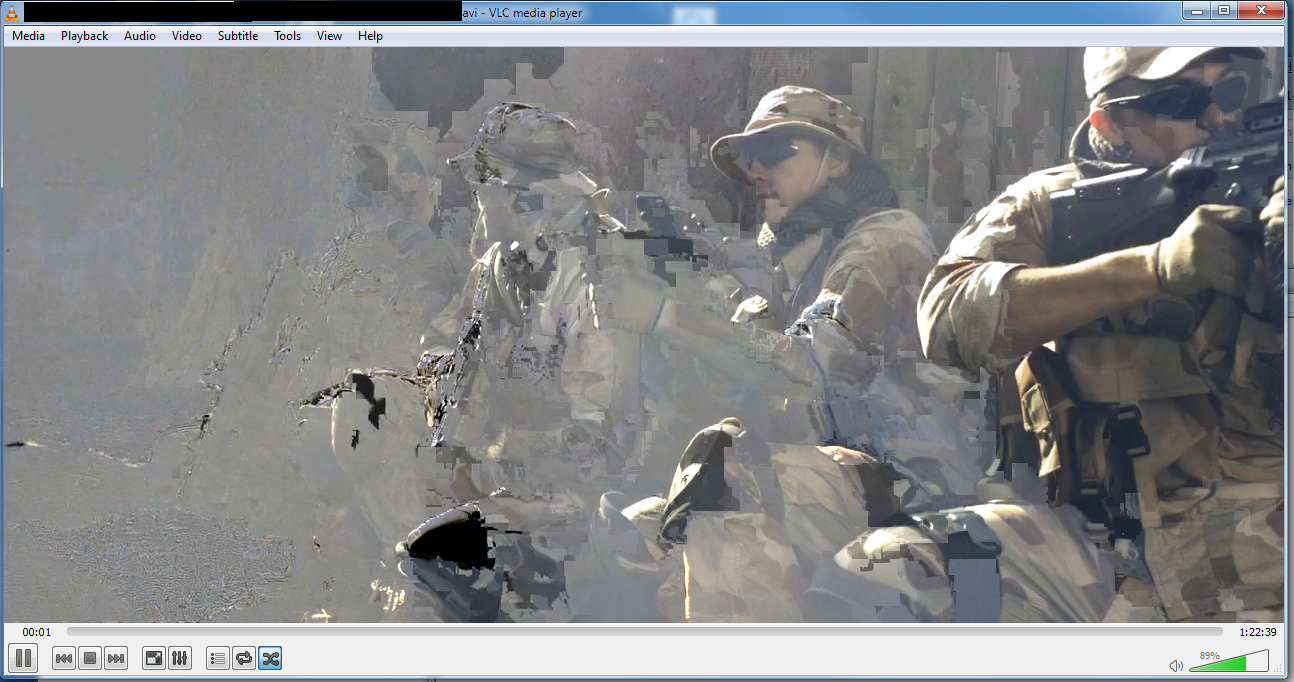Toggle random shuffle playback
The height and width of the screenshot is (682, 1294).
(x=270, y=658)
